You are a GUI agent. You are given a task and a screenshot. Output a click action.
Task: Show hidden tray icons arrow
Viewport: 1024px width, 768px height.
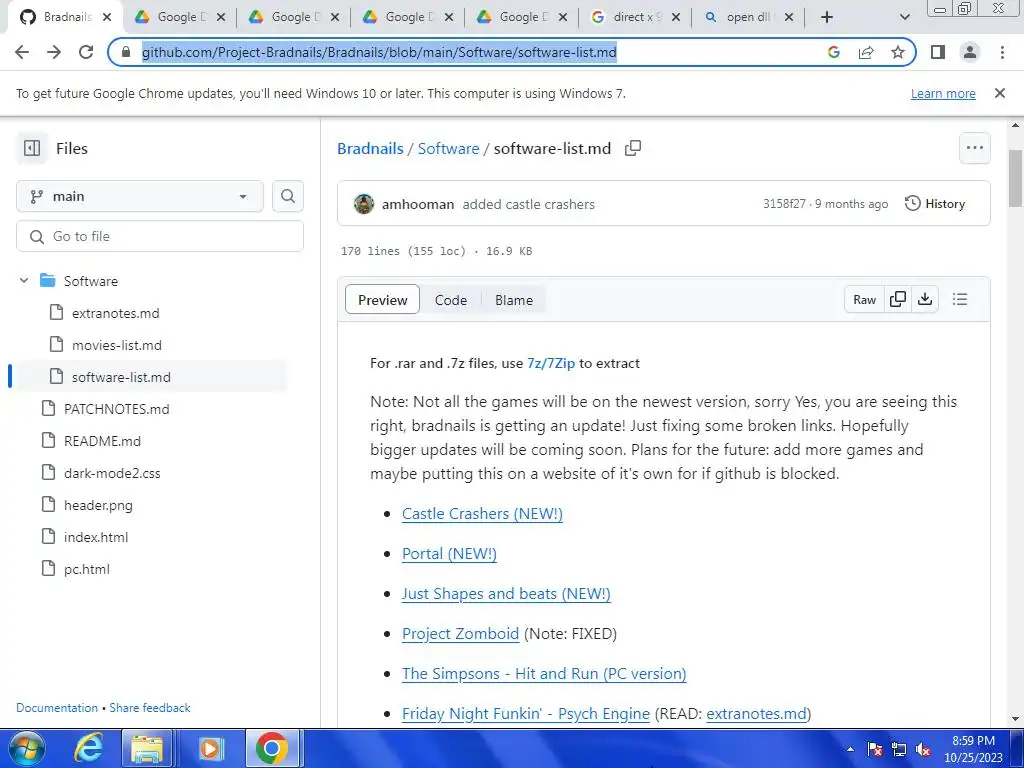pos(850,749)
